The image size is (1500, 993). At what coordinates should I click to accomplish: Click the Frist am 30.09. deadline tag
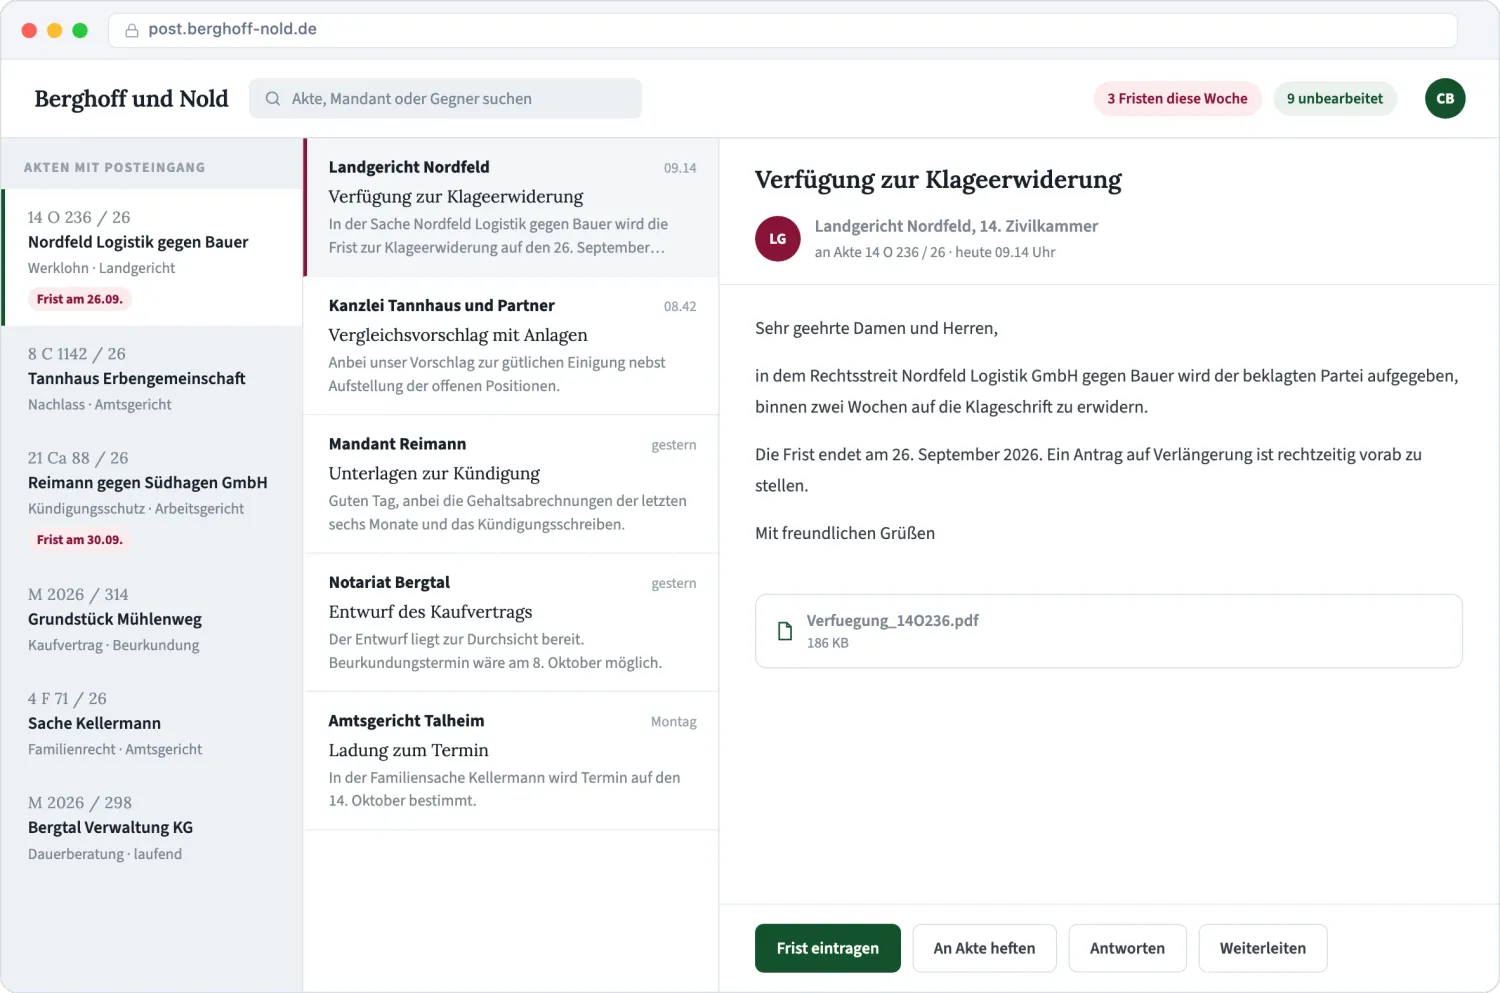tap(79, 540)
